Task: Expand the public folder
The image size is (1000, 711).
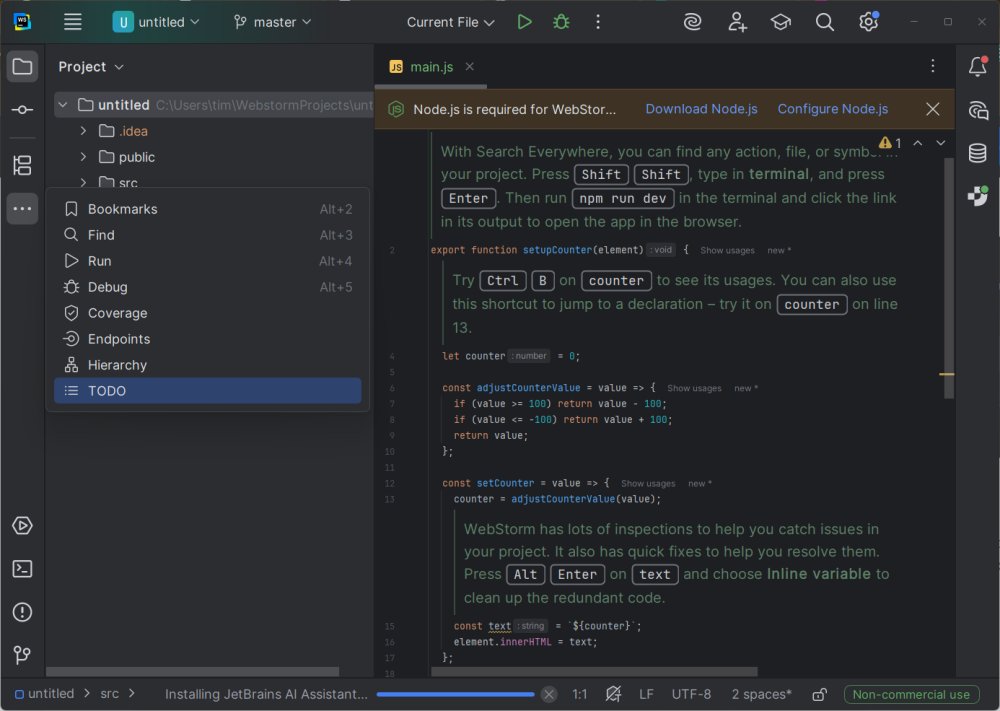Action: click(84, 157)
